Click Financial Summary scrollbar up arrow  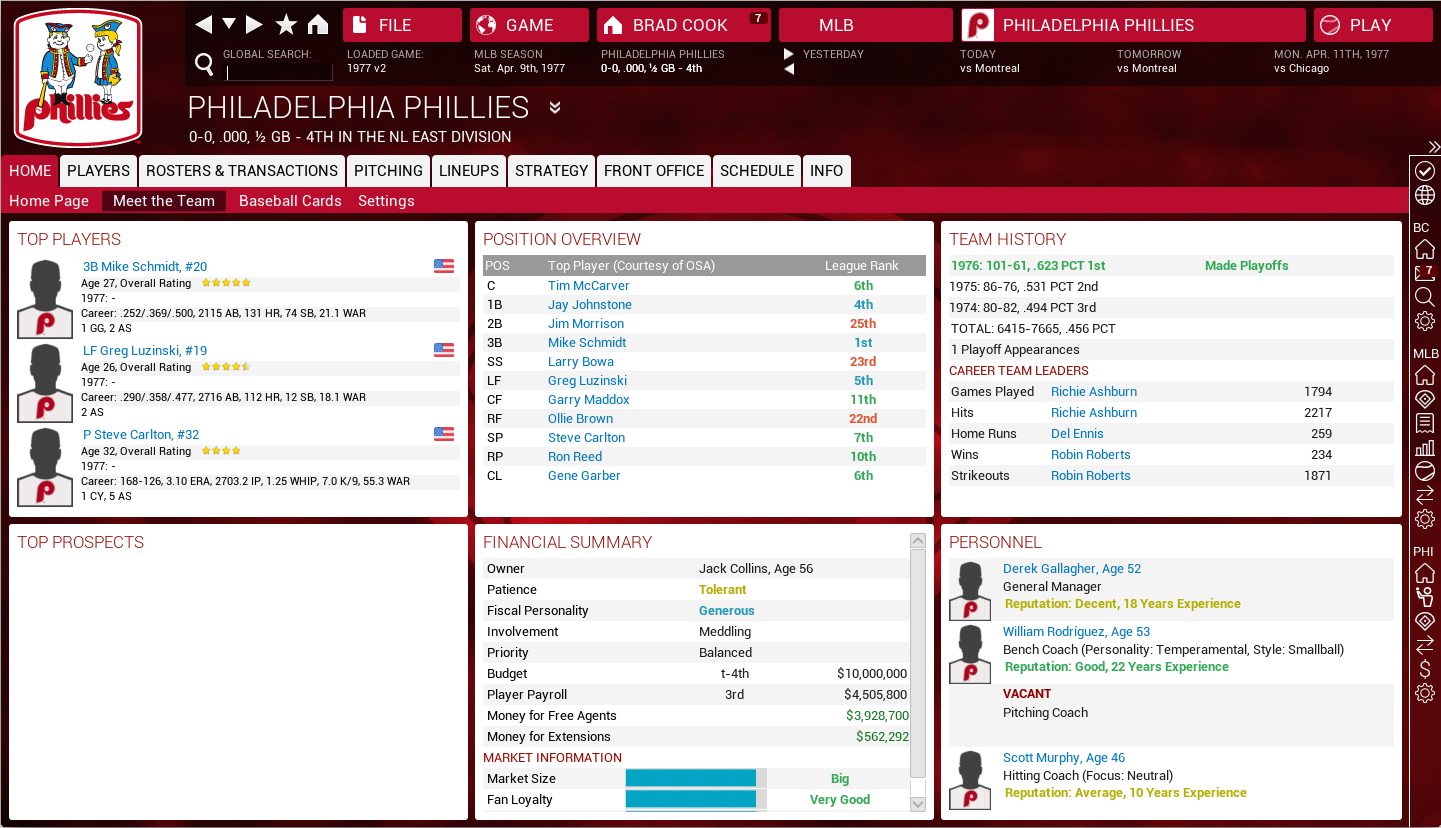pyautogui.click(x=918, y=541)
